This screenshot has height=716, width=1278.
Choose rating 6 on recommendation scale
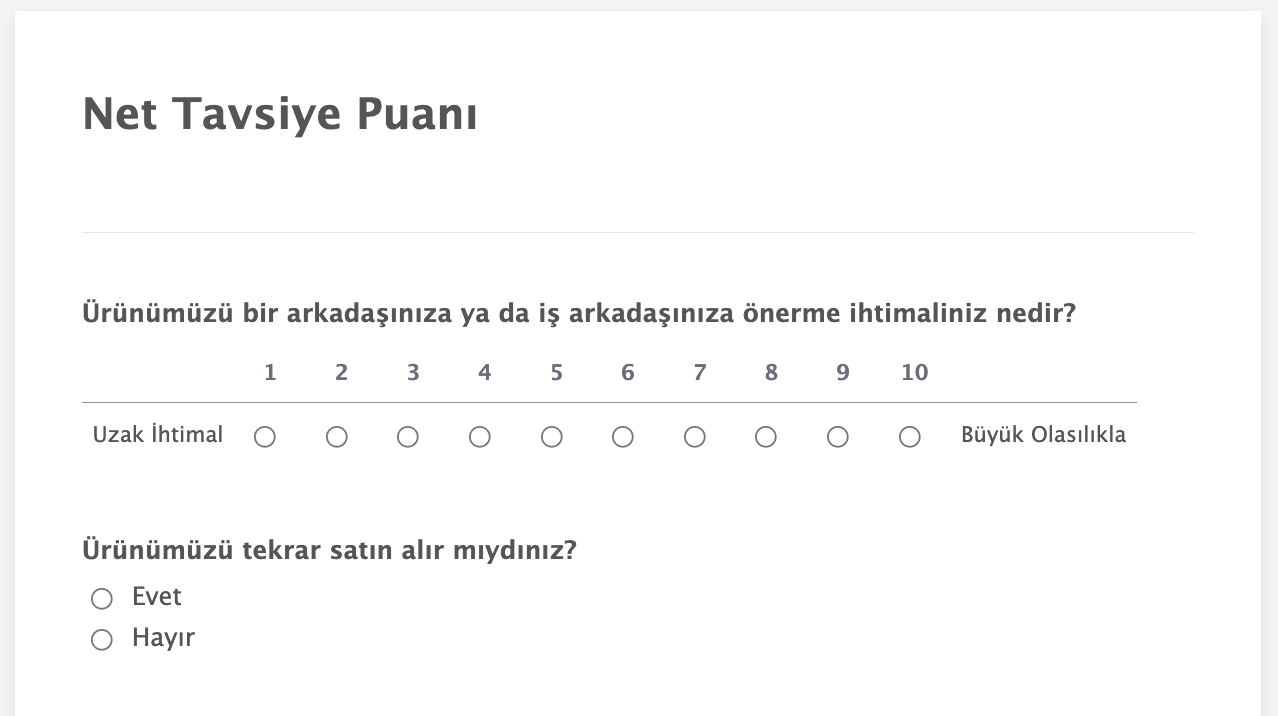[623, 437]
